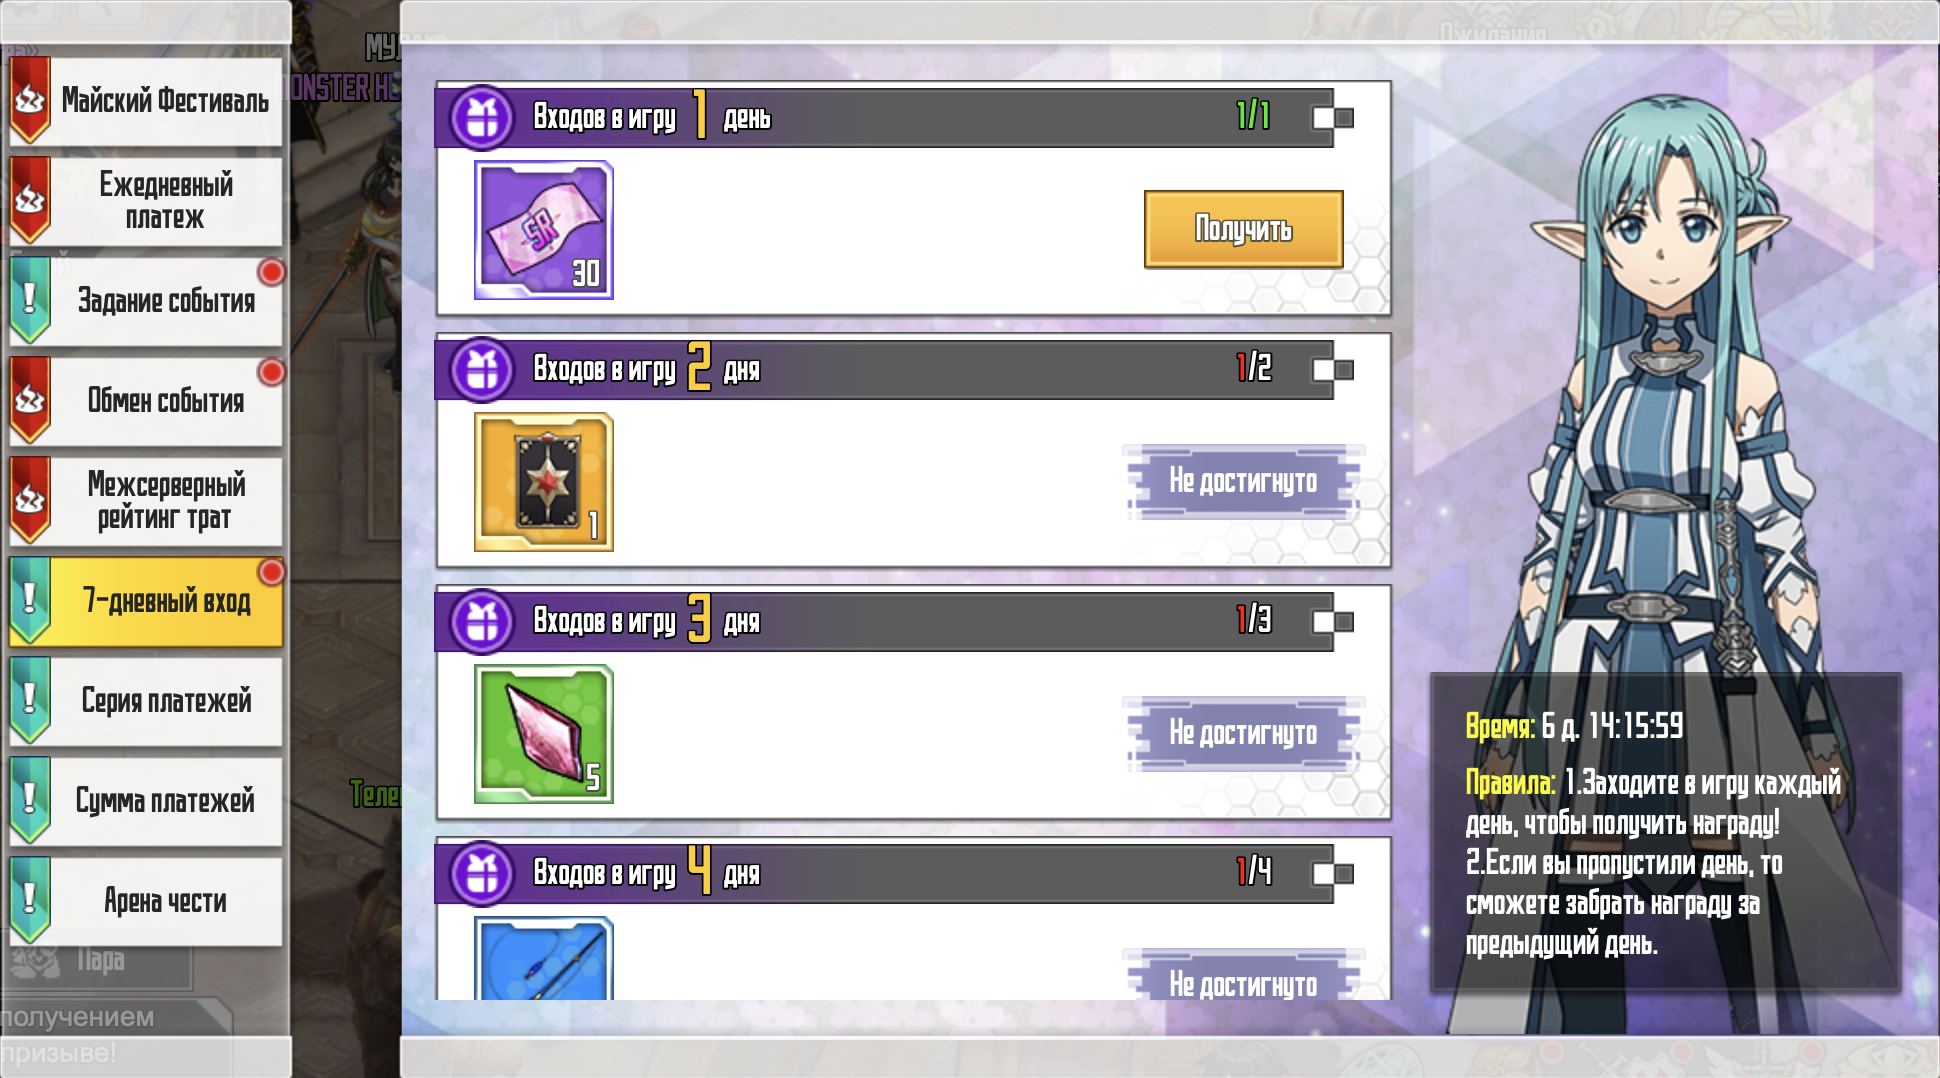Open the Серия платежей tab
Image resolution: width=1940 pixels, height=1078 pixels.
[146, 701]
